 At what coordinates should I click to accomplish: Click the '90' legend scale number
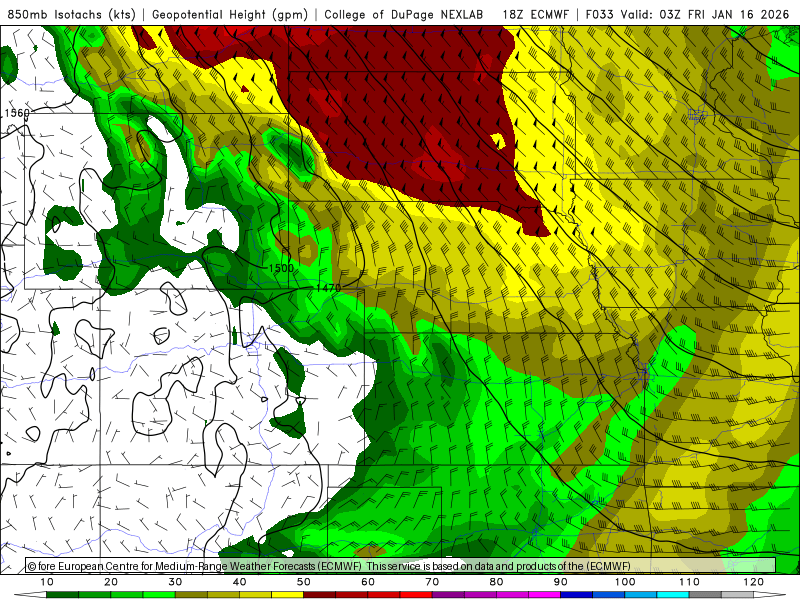(561, 582)
